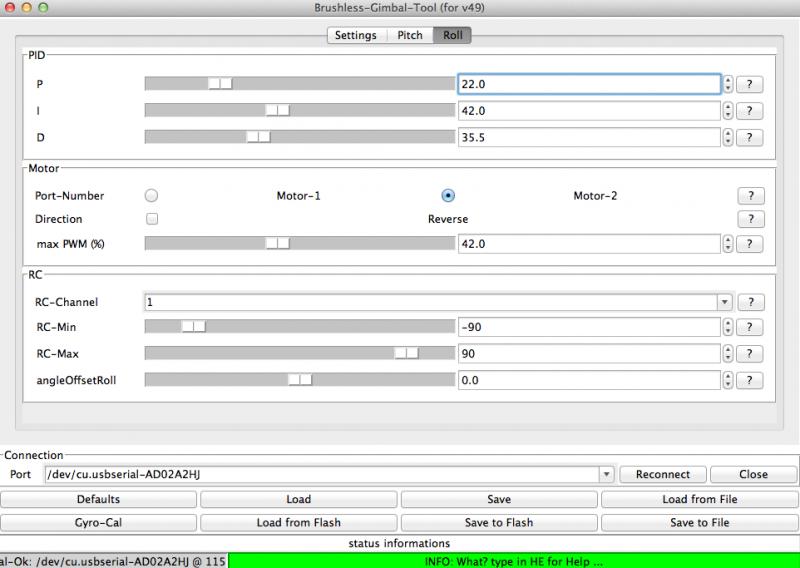Screen dimensions: 800x568
Task: Show help for angleOffsetRoll
Action: coord(749,380)
